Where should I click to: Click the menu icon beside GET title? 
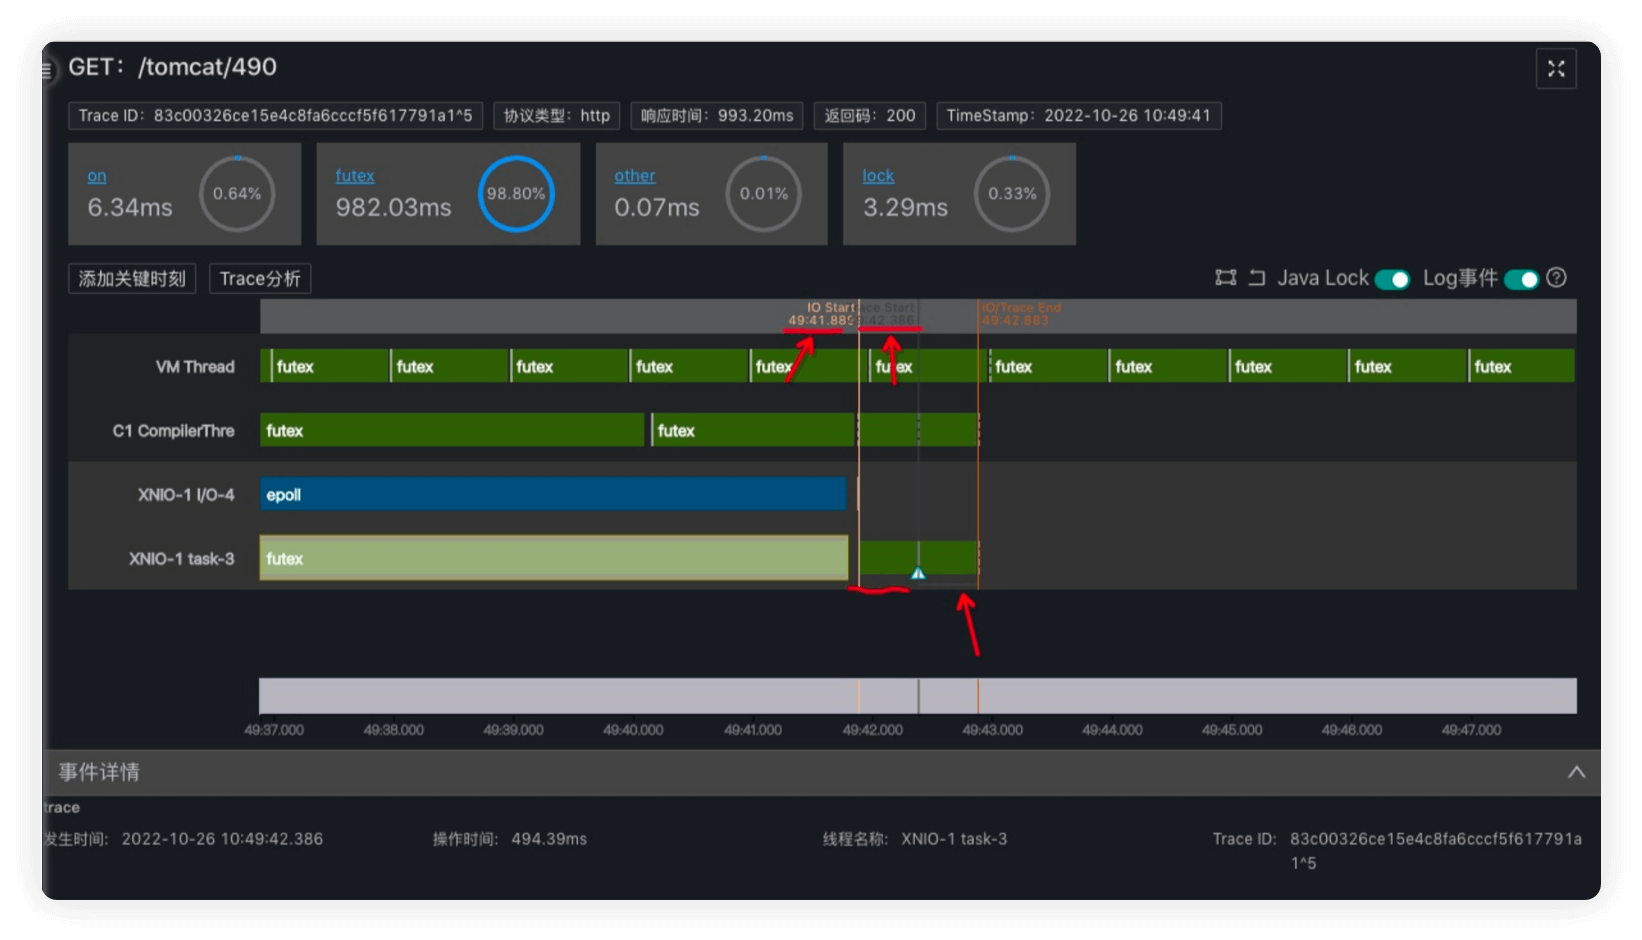tap(47, 69)
